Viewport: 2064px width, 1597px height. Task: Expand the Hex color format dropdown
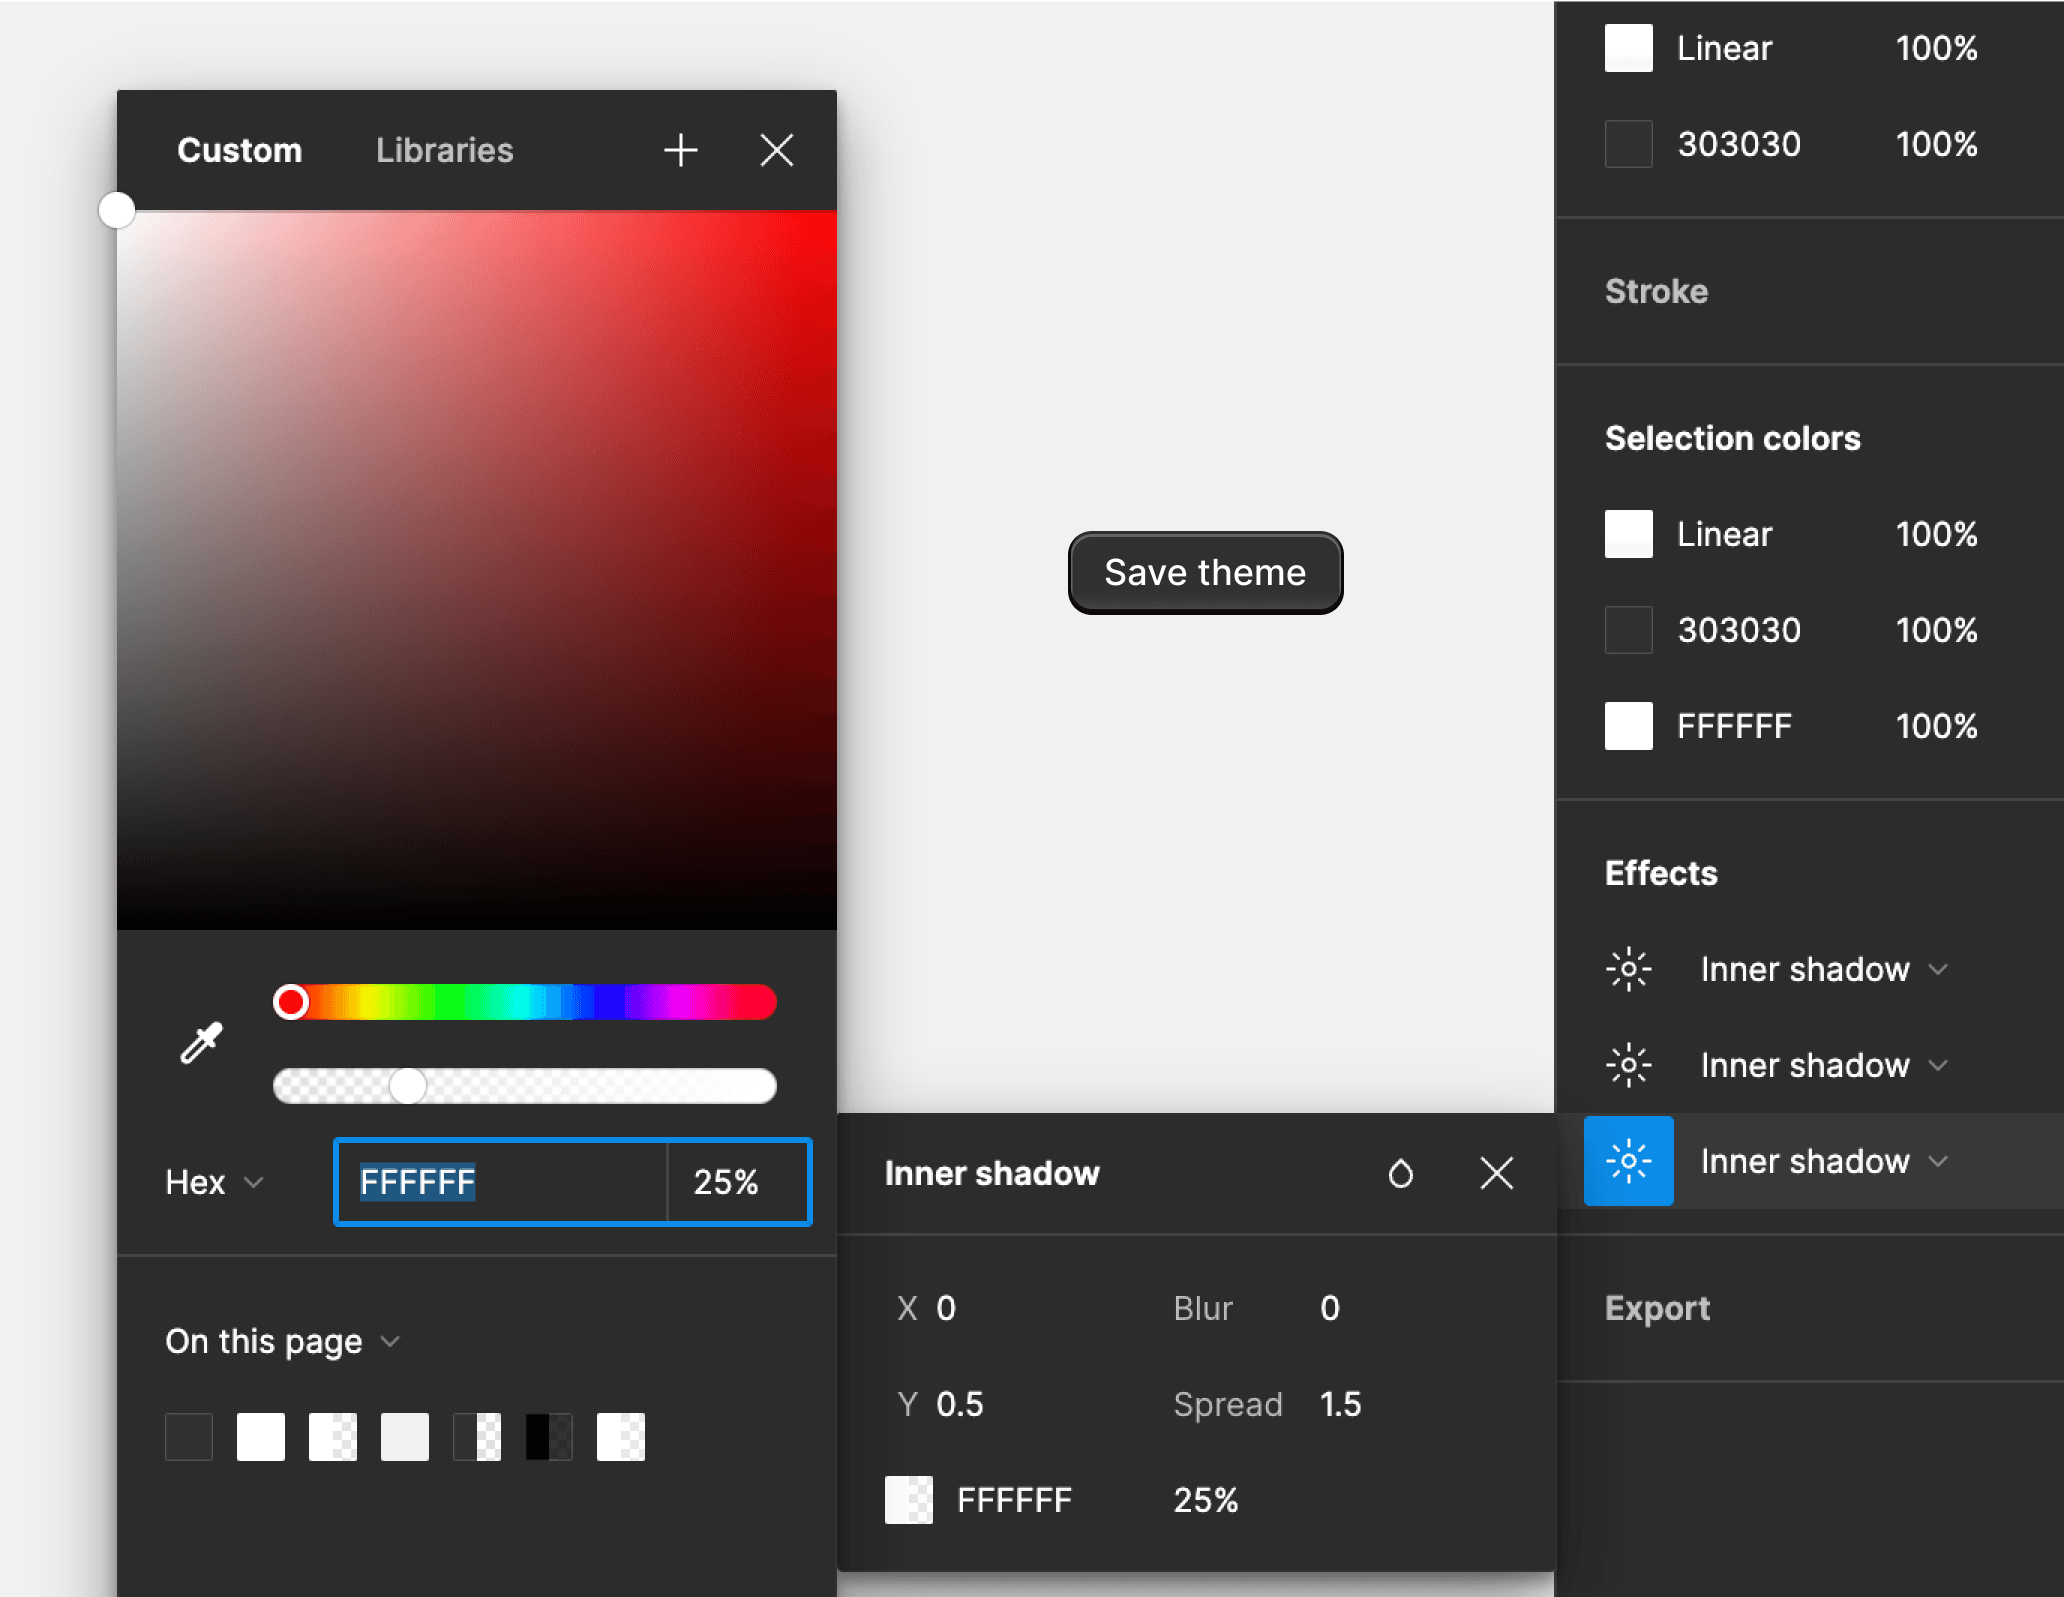pos(214,1182)
